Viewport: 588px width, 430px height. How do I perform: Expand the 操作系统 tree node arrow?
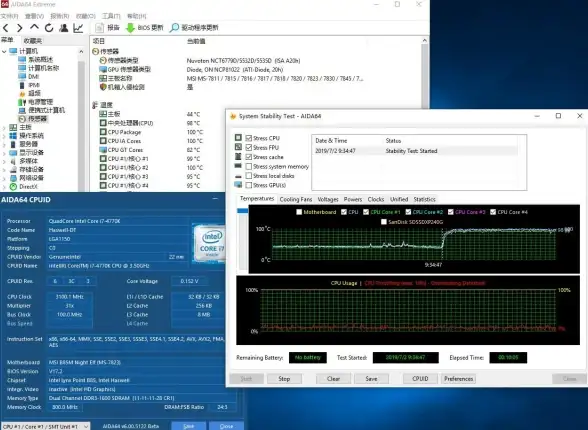click(4, 136)
